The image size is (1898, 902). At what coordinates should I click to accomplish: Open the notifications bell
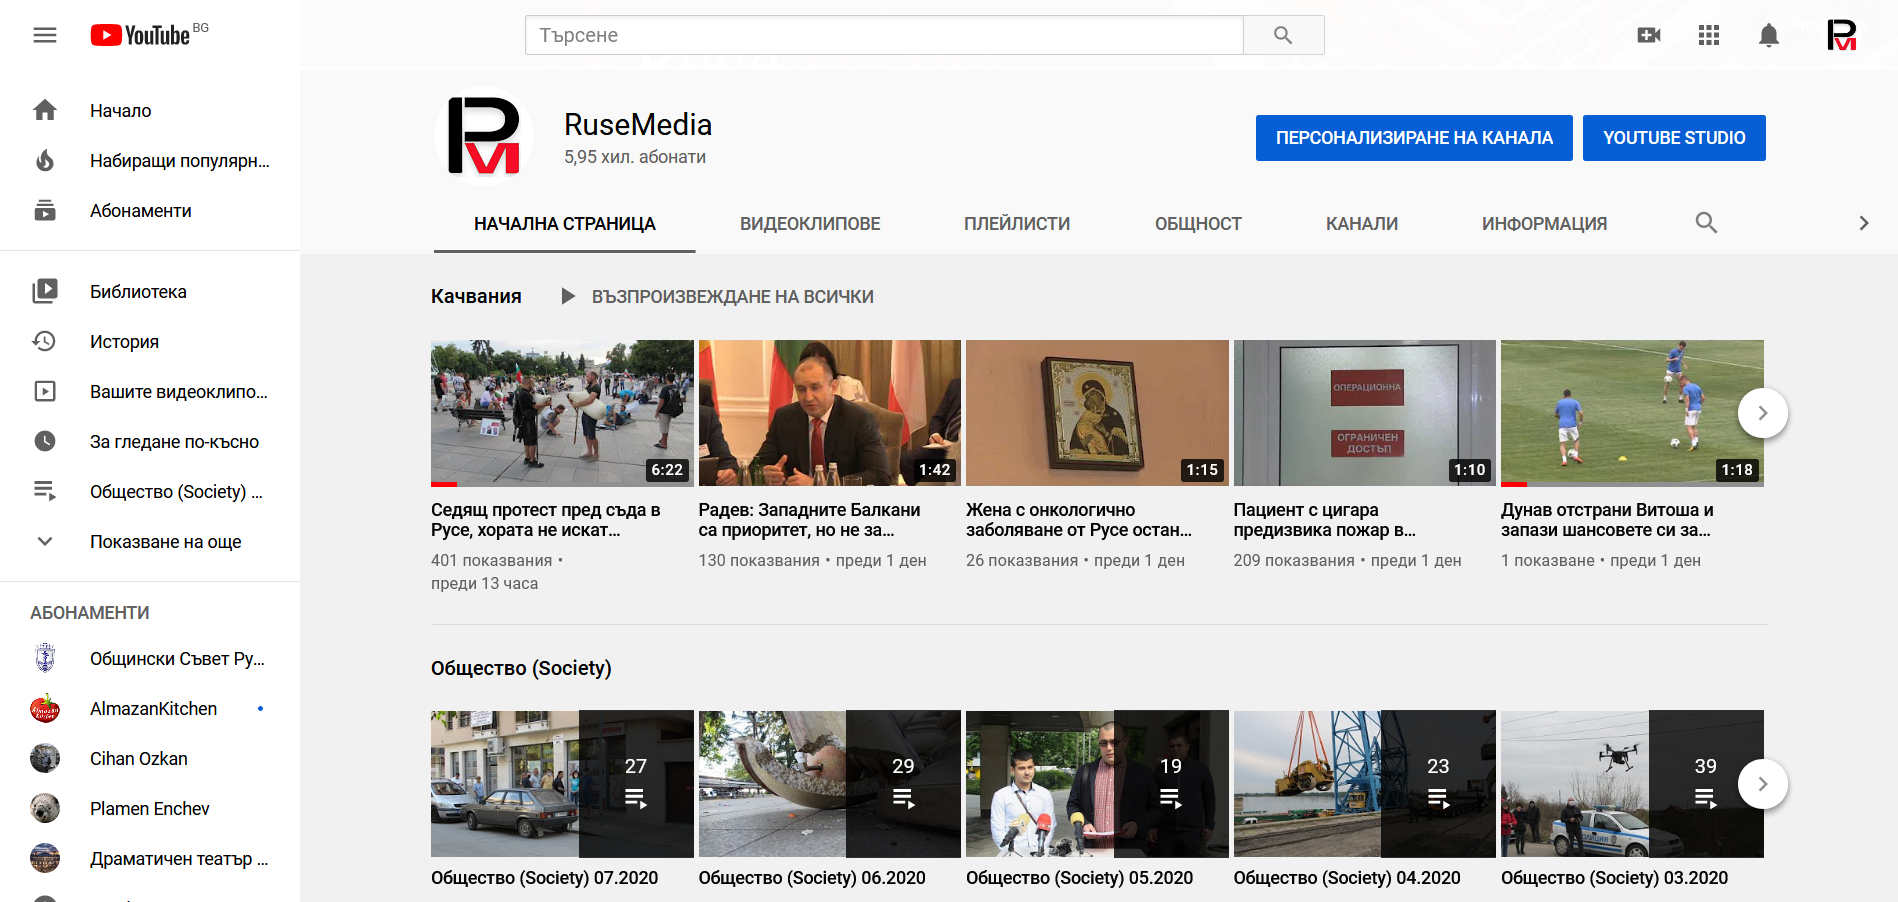pos(1769,35)
